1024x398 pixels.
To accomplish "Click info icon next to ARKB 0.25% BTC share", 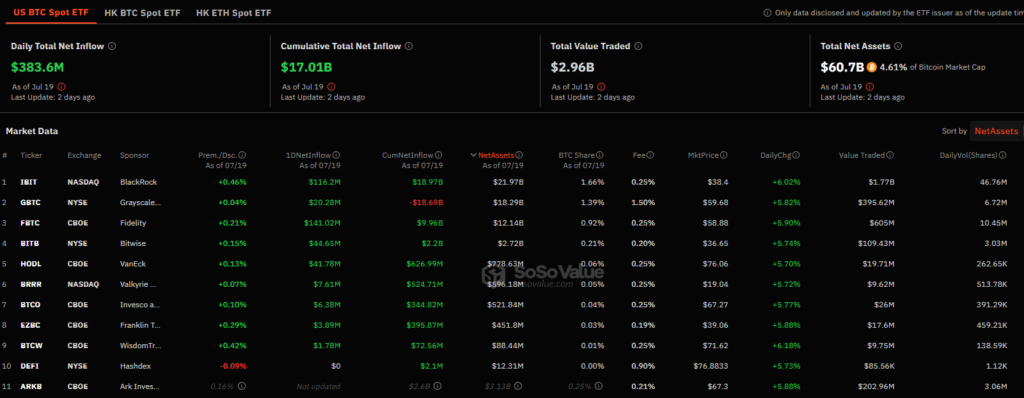I will point(600,386).
